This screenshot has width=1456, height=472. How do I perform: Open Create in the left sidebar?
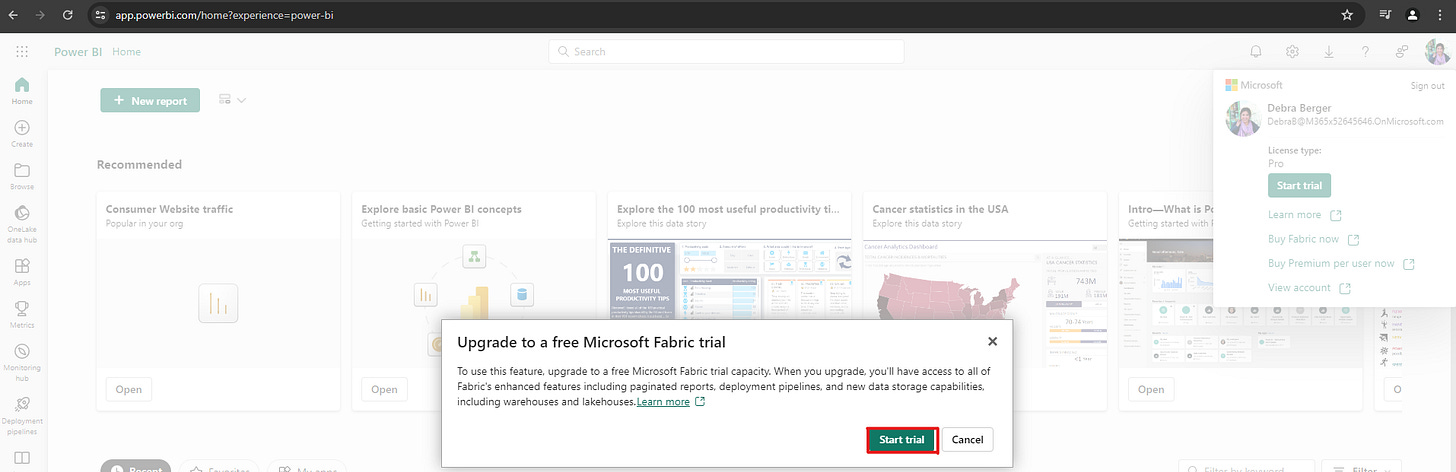pyautogui.click(x=22, y=134)
